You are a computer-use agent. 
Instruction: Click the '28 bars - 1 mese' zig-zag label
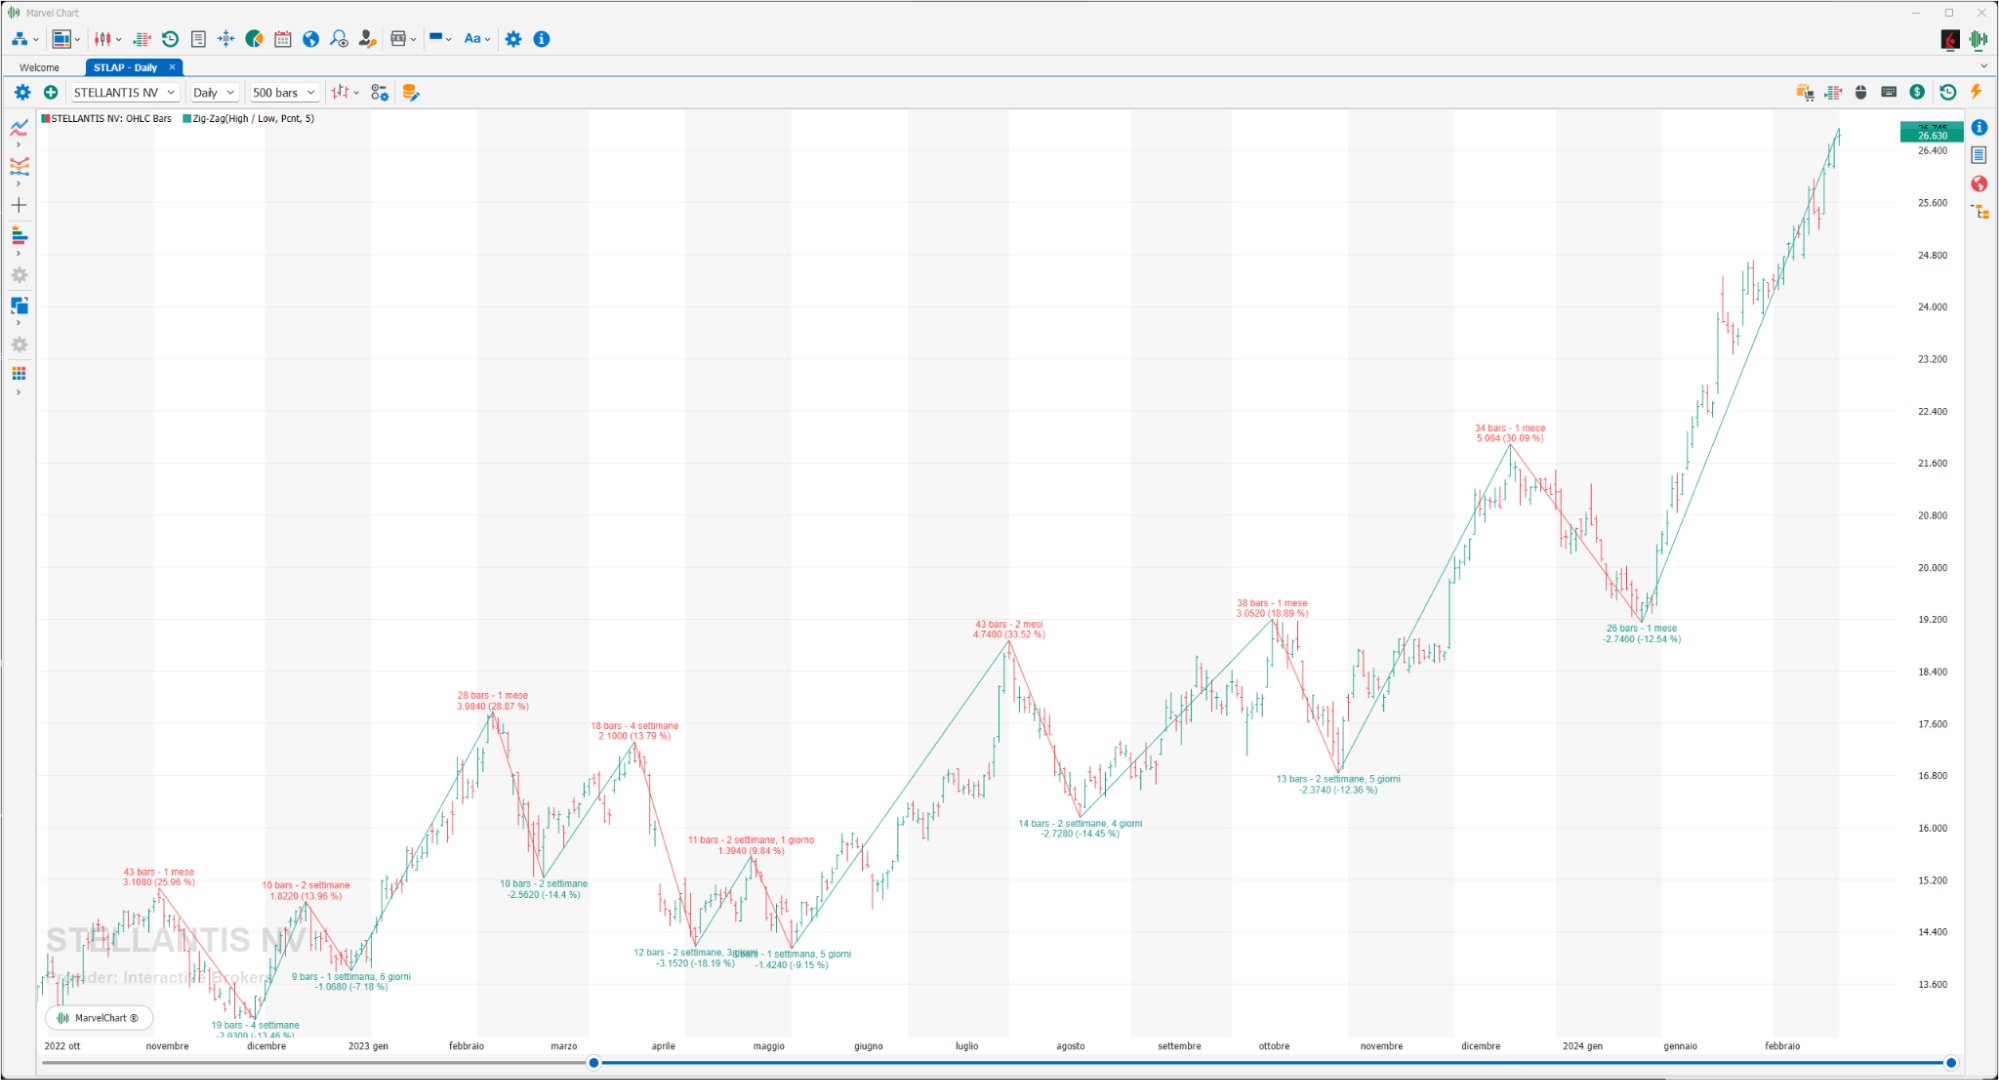click(493, 695)
